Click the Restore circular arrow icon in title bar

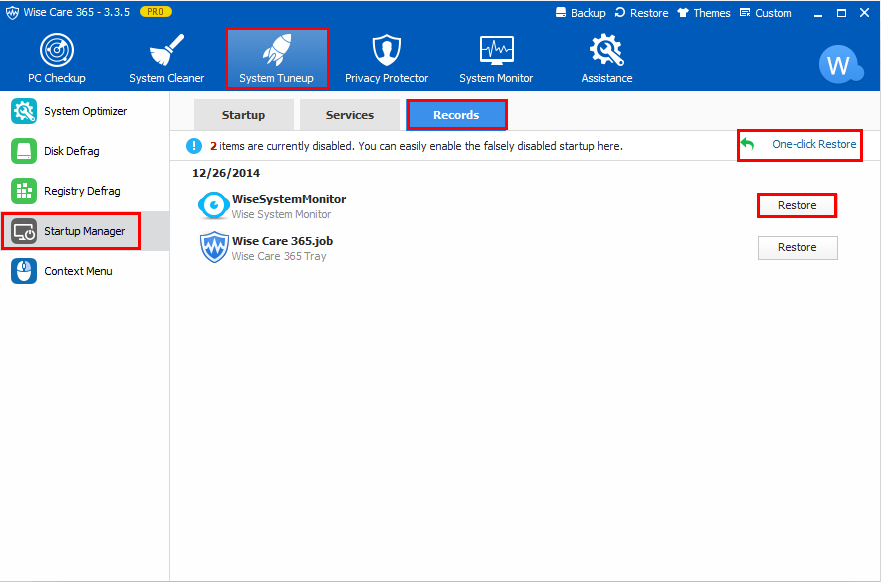(620, 12)
